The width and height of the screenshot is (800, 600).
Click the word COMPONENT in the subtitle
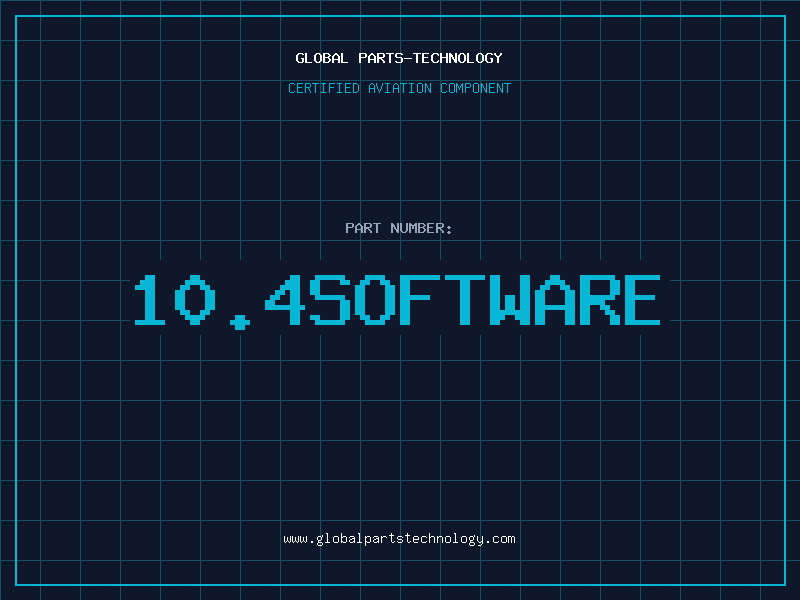tap(475, 88)
